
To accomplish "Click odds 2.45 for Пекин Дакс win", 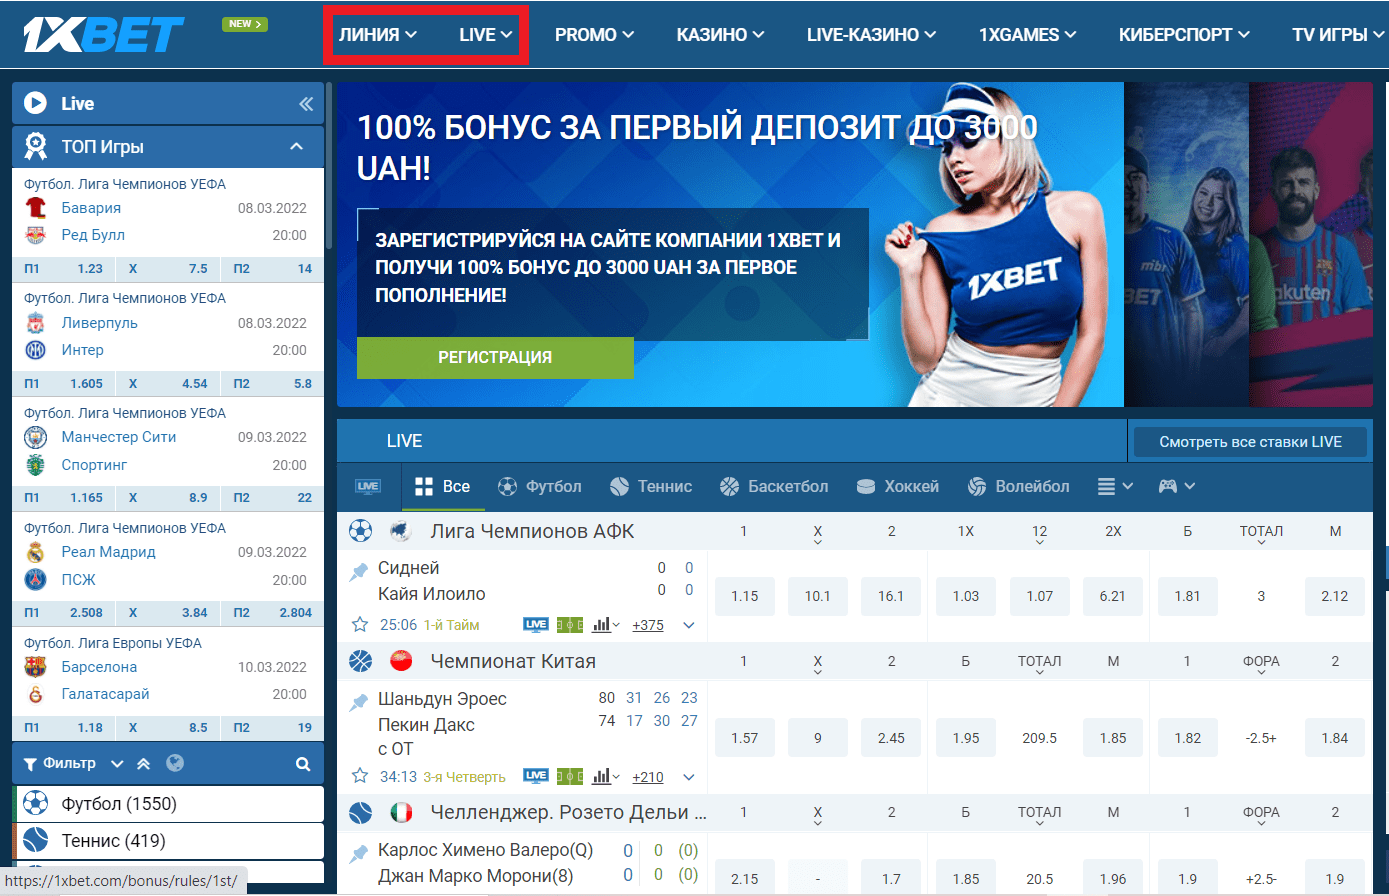I will 891,738.
